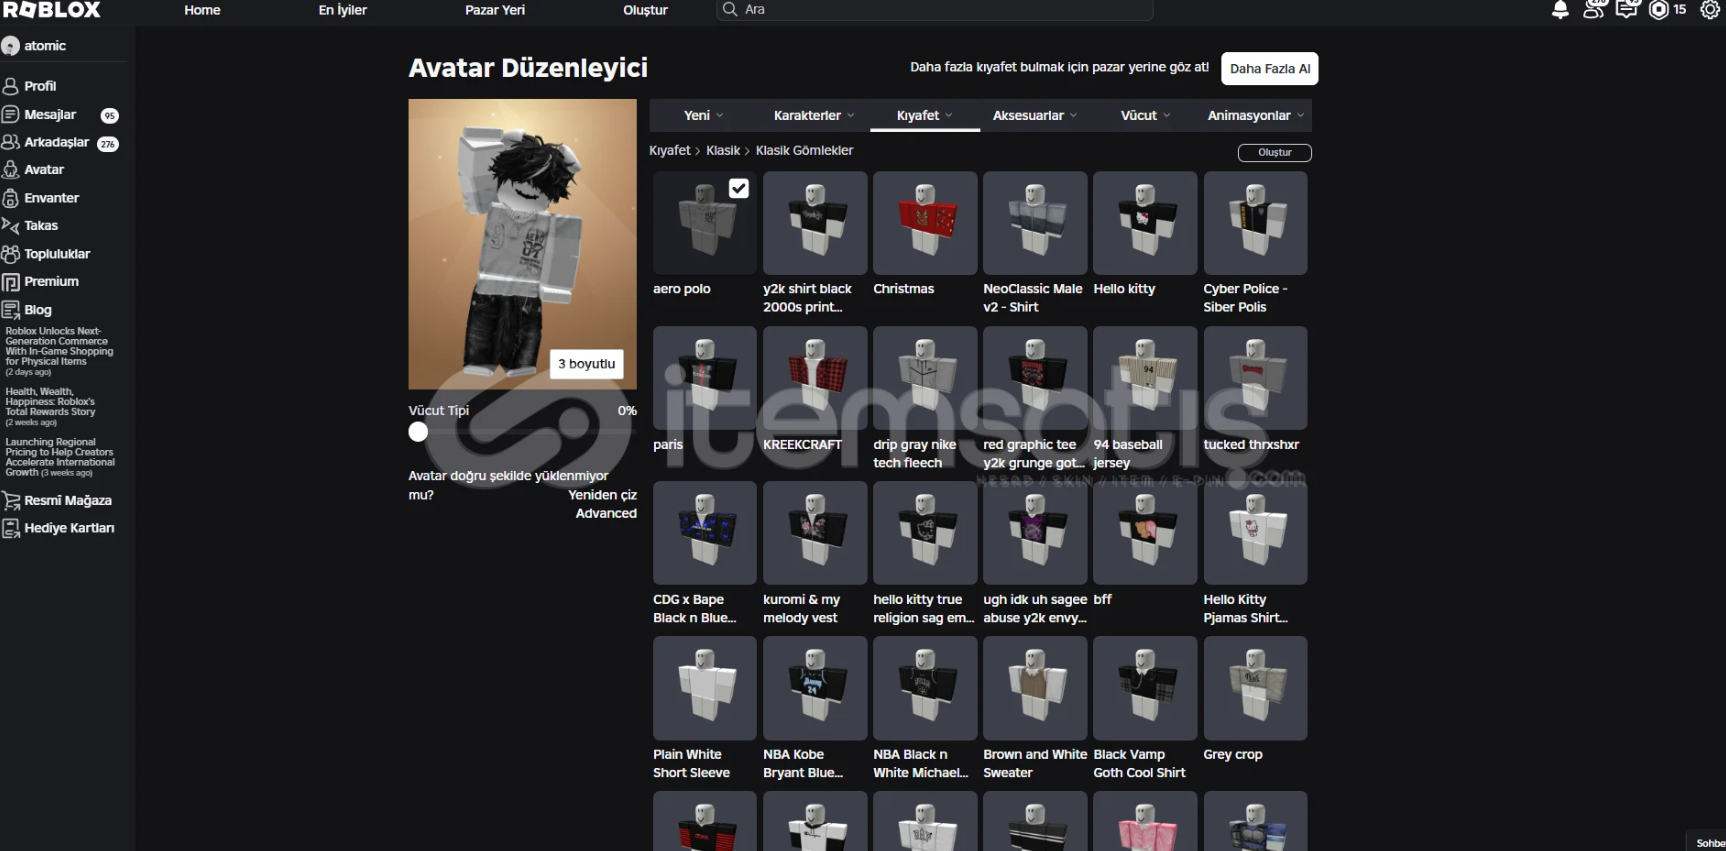Screen dimensions: 1726x851
Task: Open notifications via the bell icon
Action: 1560,10
